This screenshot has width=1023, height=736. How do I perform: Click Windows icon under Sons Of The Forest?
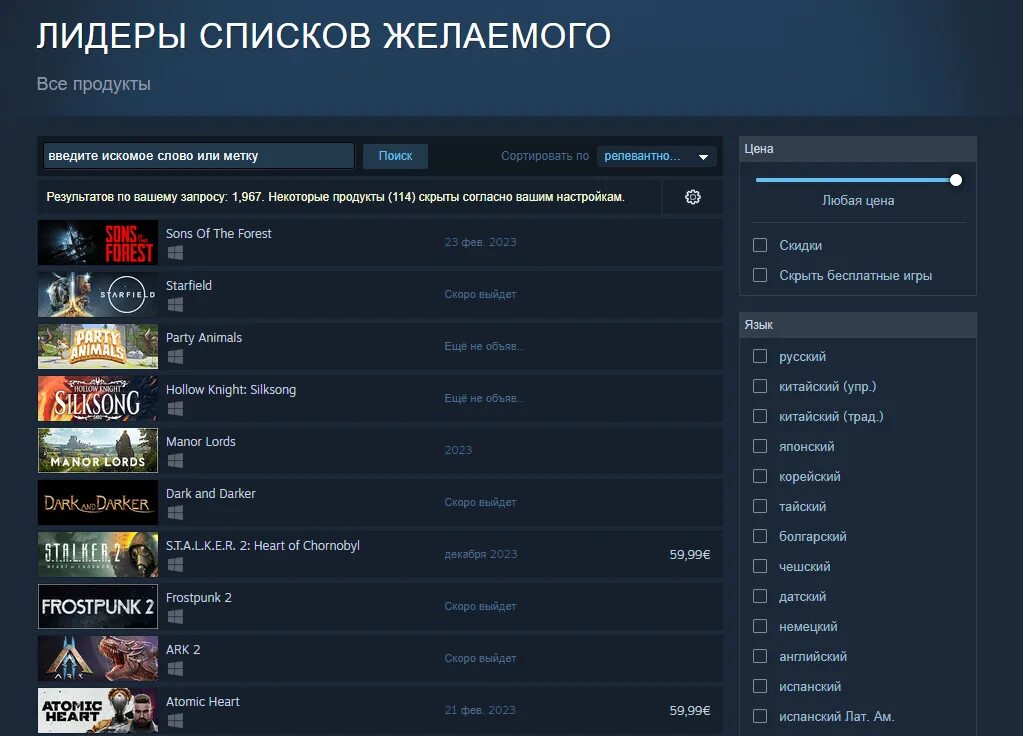[175, 253]
